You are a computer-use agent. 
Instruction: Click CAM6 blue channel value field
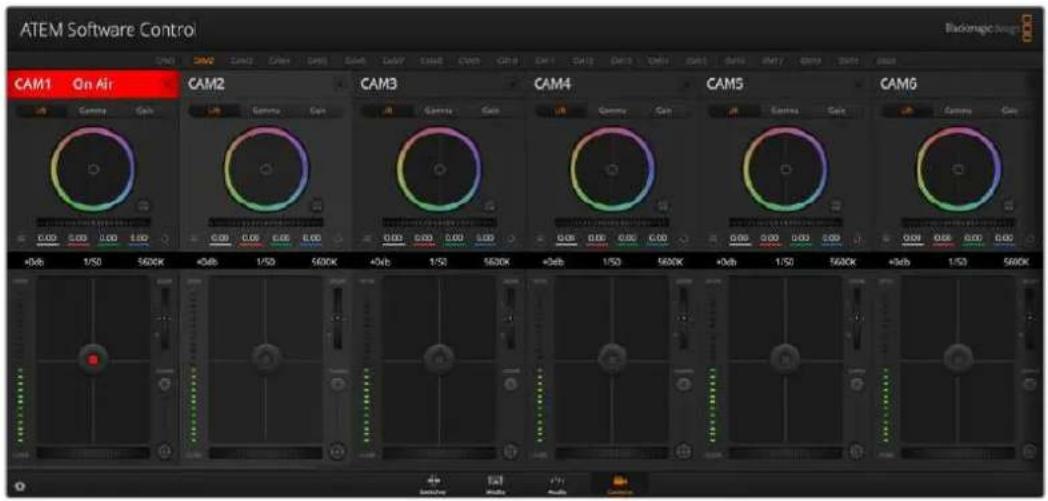pos(1006,237)
